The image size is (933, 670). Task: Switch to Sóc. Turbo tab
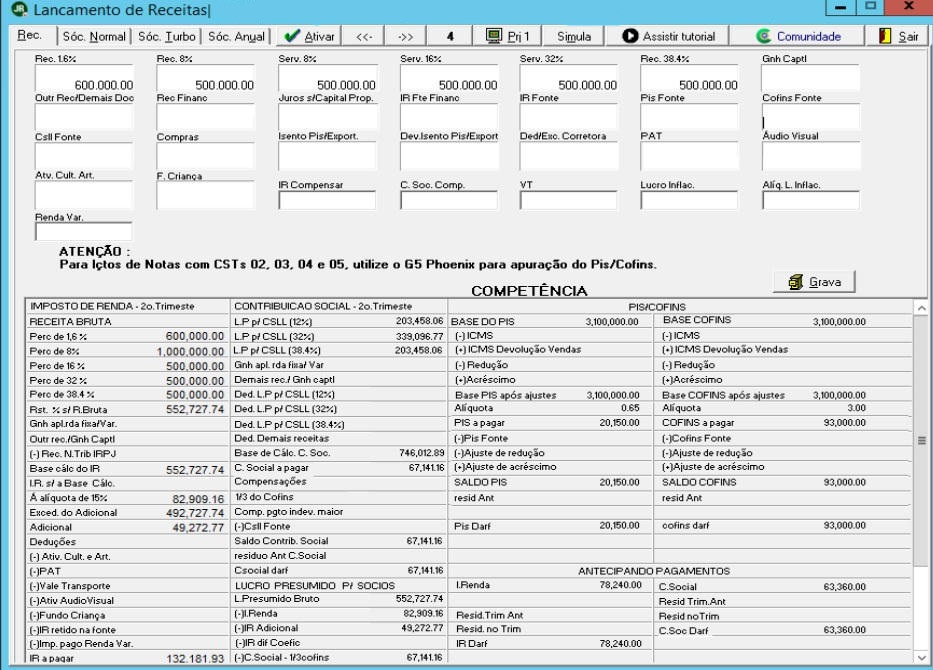click(x=167, y=36)
